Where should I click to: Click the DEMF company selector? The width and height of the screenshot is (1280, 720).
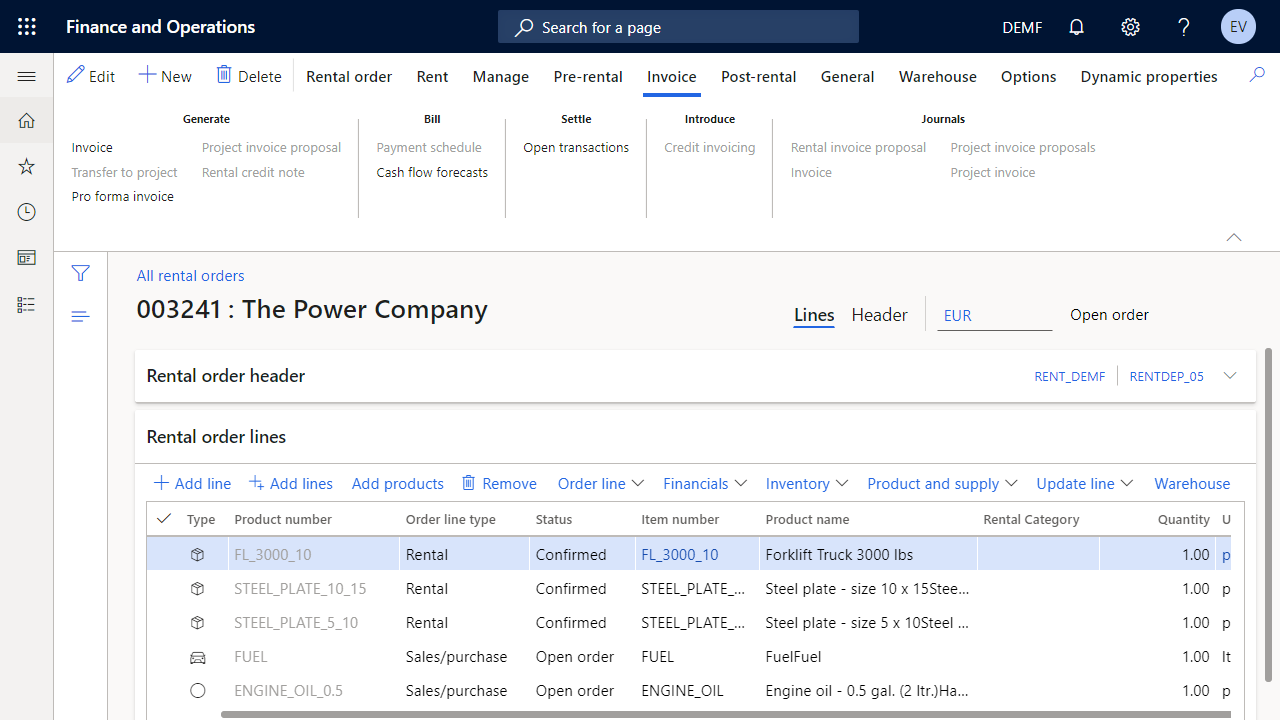(1022, 27)
